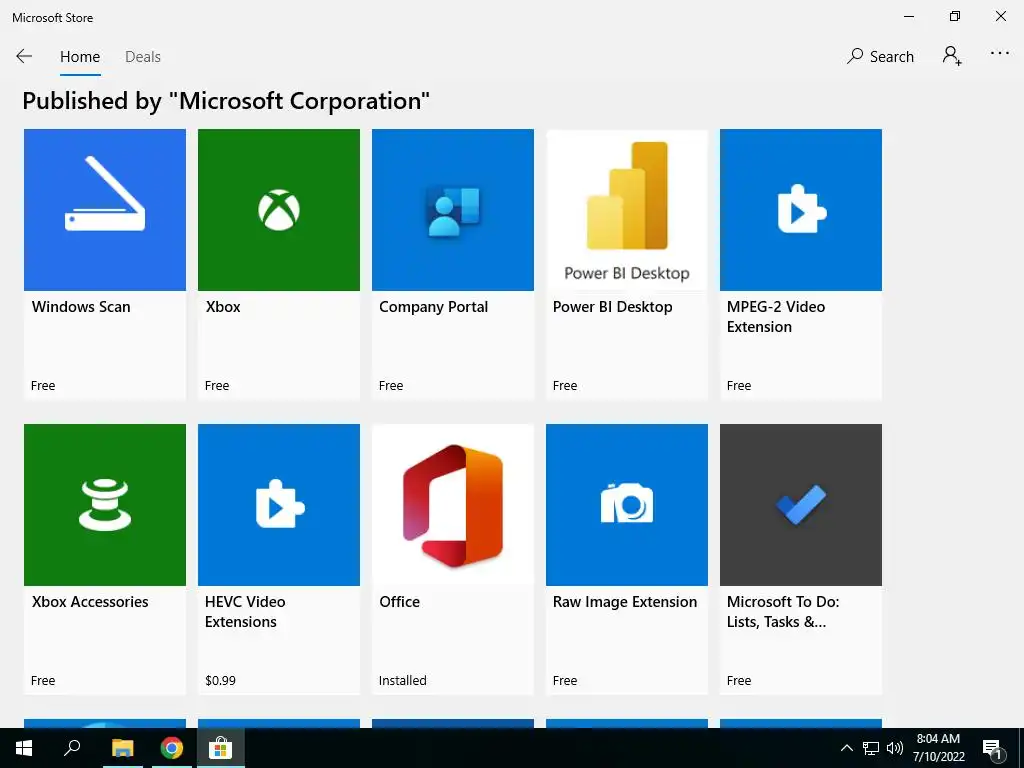Click the Search button in the header

tap(880, 57)
